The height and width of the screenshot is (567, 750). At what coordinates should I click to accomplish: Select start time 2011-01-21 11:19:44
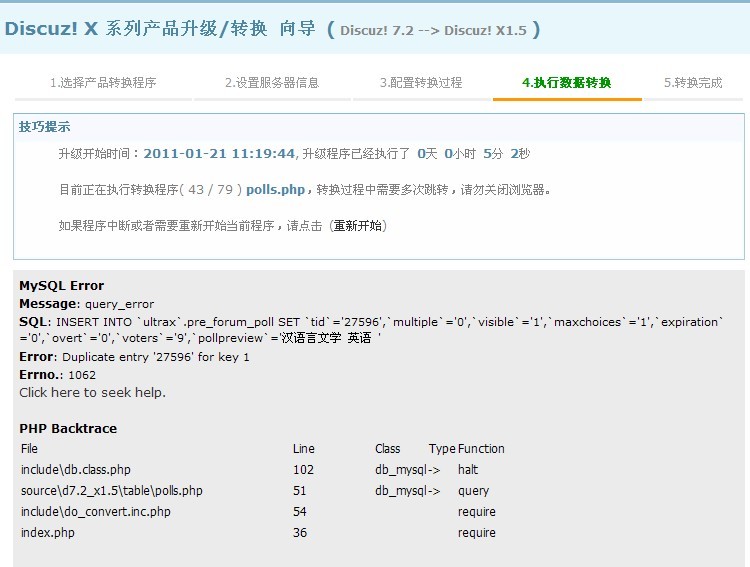(x=219, y=154)
